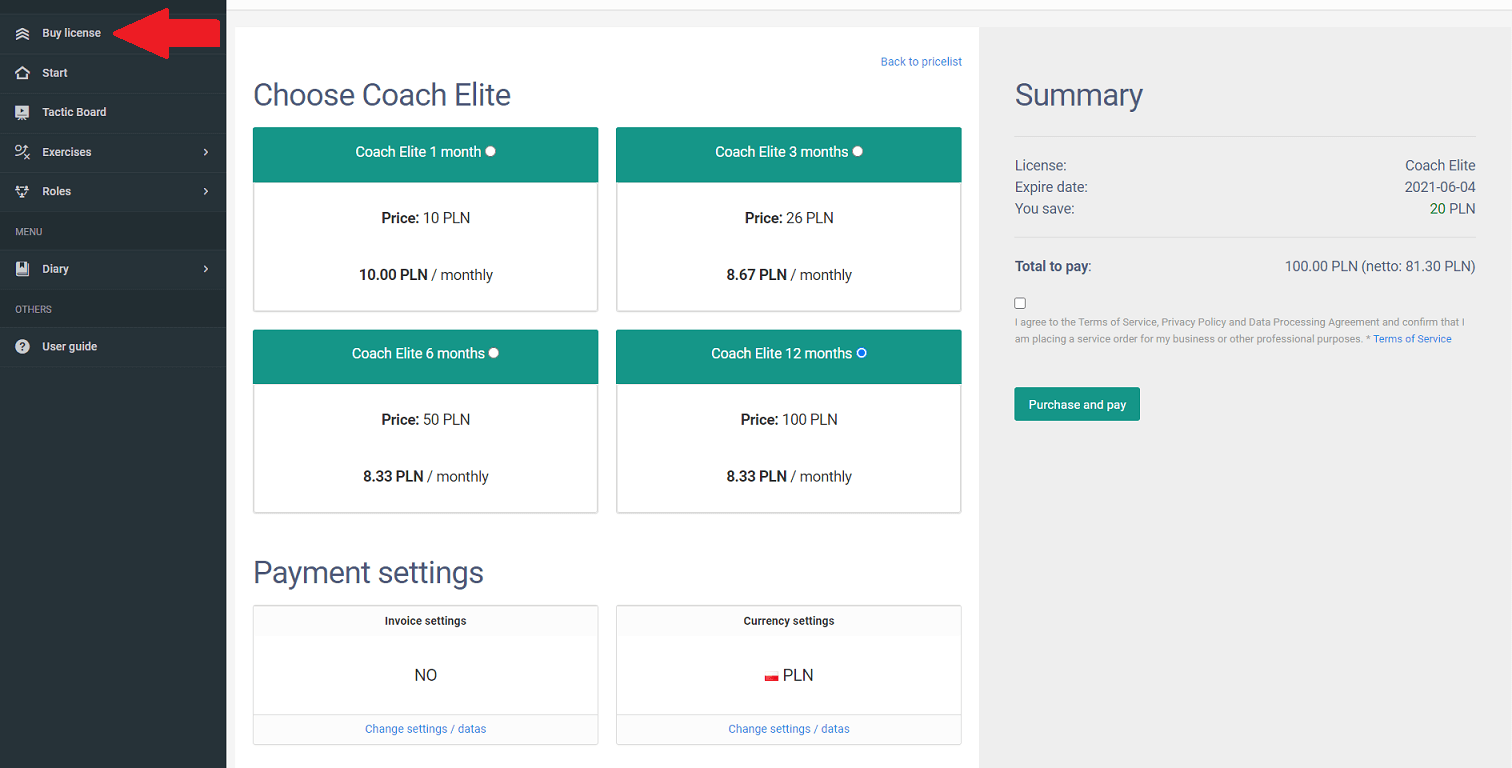Click the Buy license stacked layers icon
The height and width of the screenshot is (768, 1512).
point(22,34)
